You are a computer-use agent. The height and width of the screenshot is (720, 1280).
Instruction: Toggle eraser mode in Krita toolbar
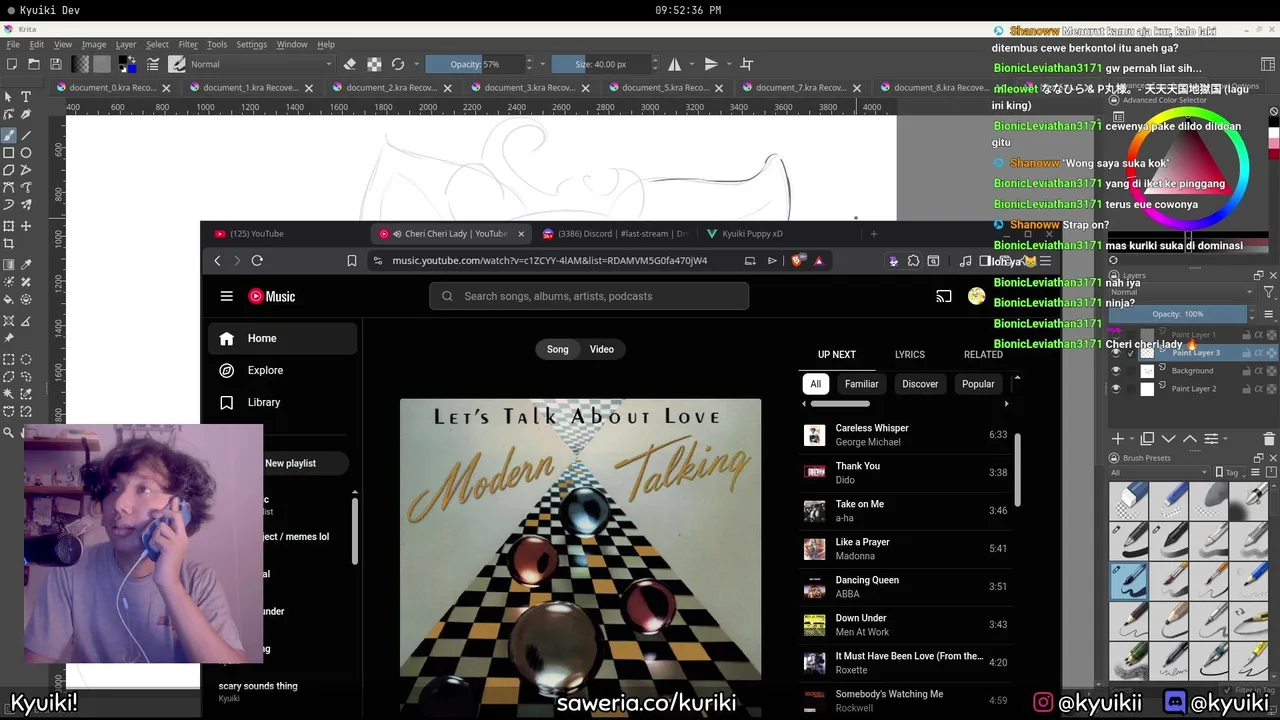349,64
